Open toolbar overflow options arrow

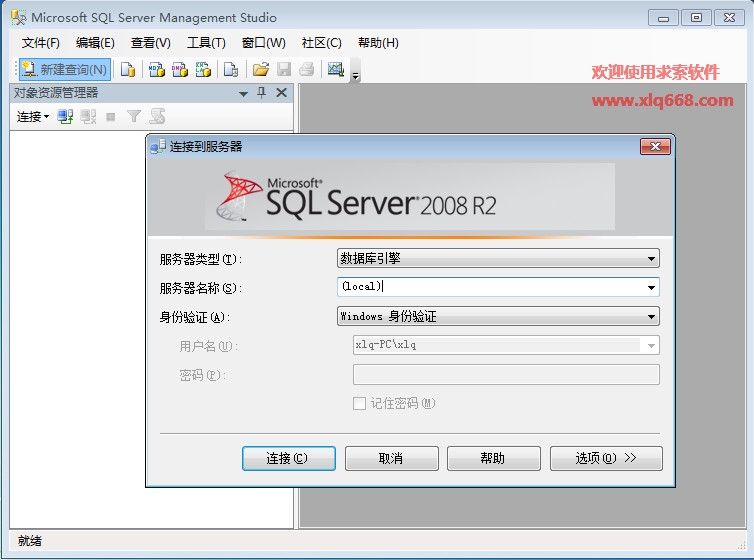(356, 75)
